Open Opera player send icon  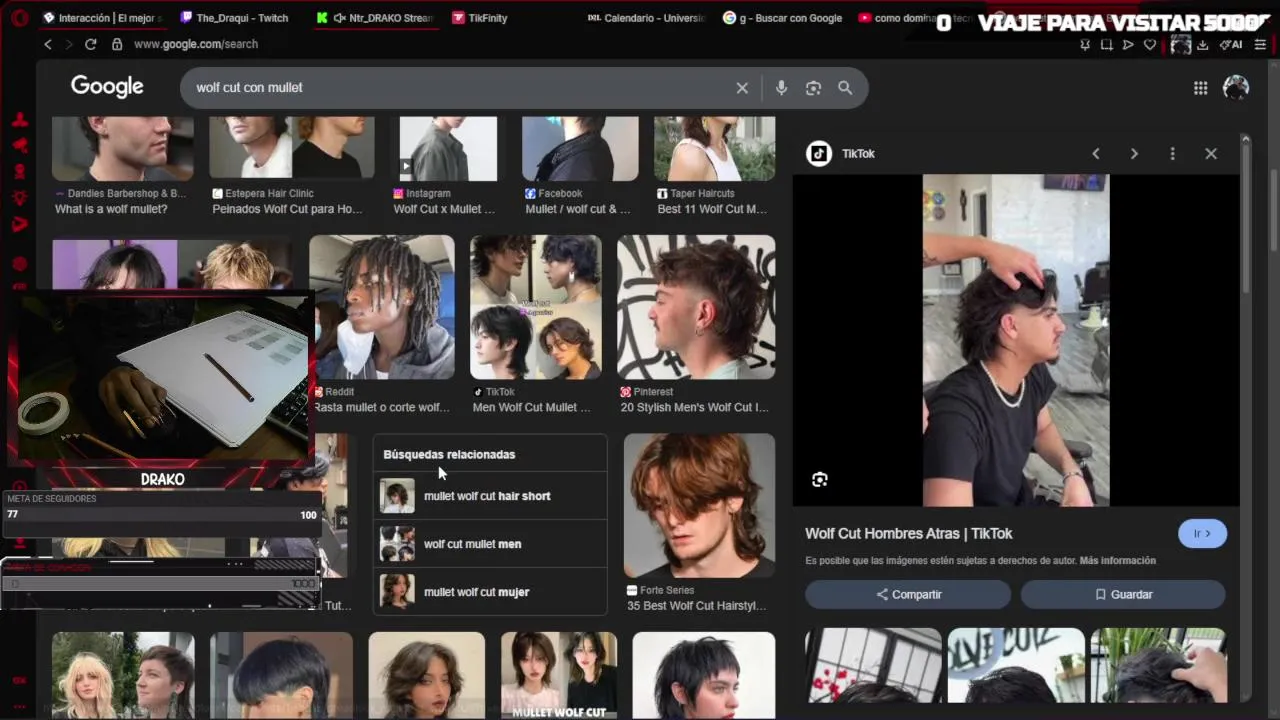1128,44
